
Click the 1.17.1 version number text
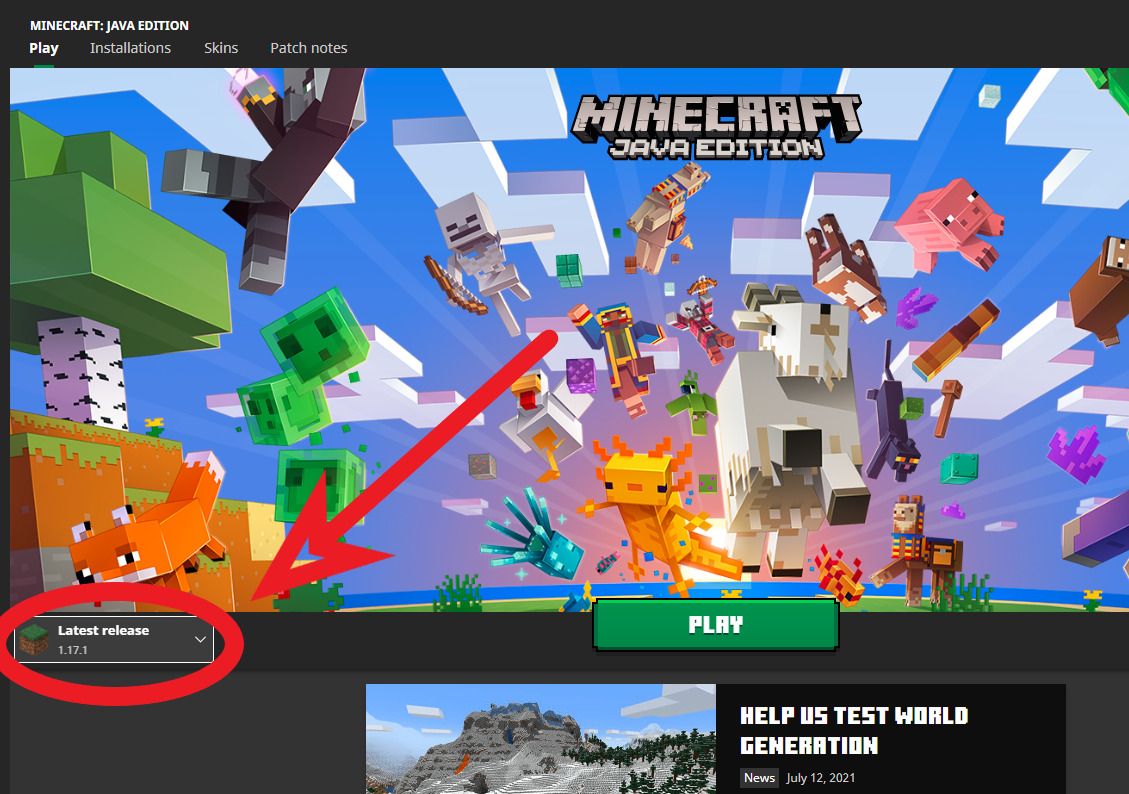(x=72, y=650)
